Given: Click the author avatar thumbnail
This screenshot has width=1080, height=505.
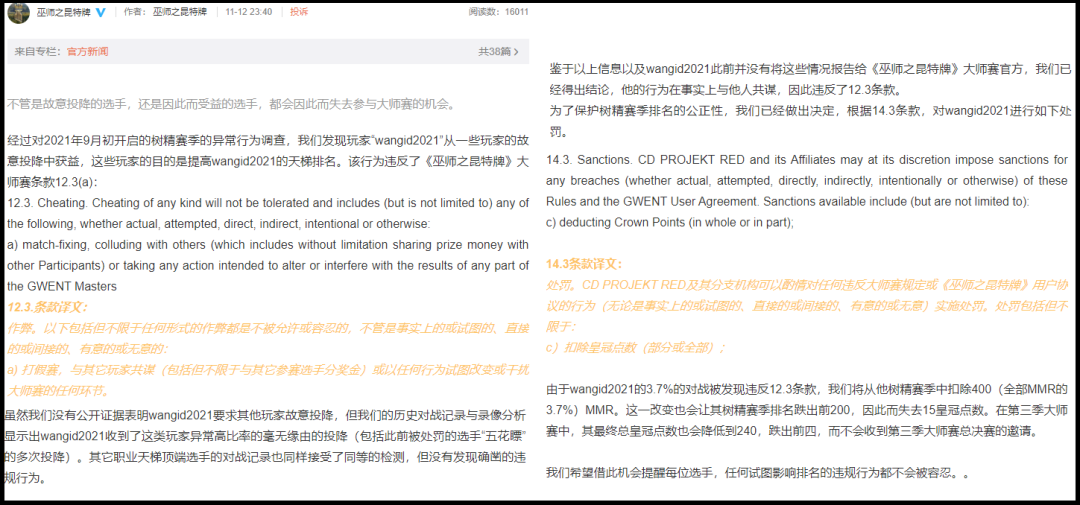Looking at the screenshot, I should pyautogui.click(x=18, y=12).
